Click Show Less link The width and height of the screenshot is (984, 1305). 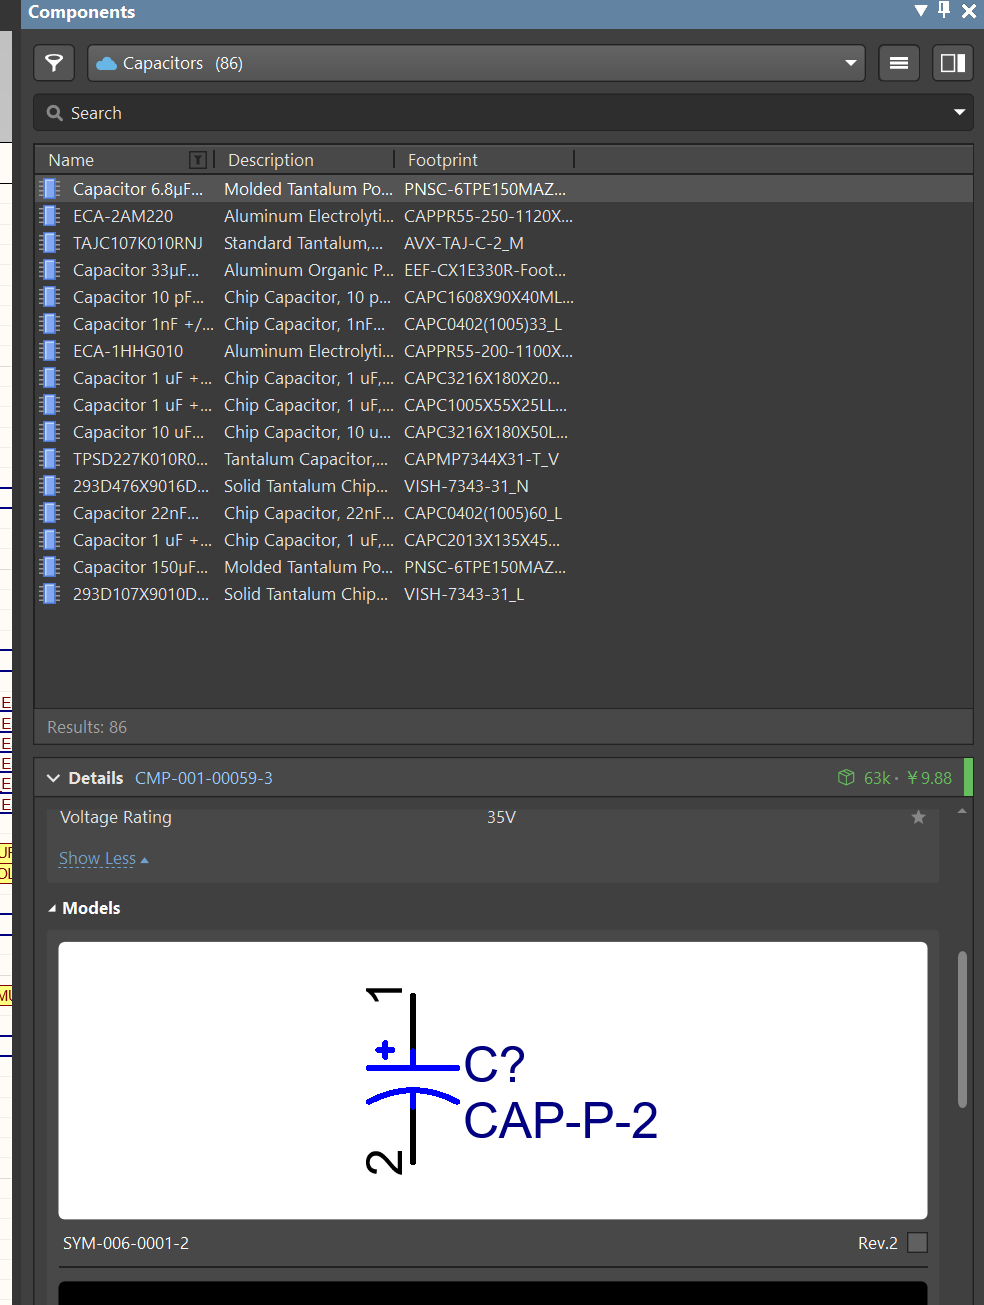tap(97, 859)
